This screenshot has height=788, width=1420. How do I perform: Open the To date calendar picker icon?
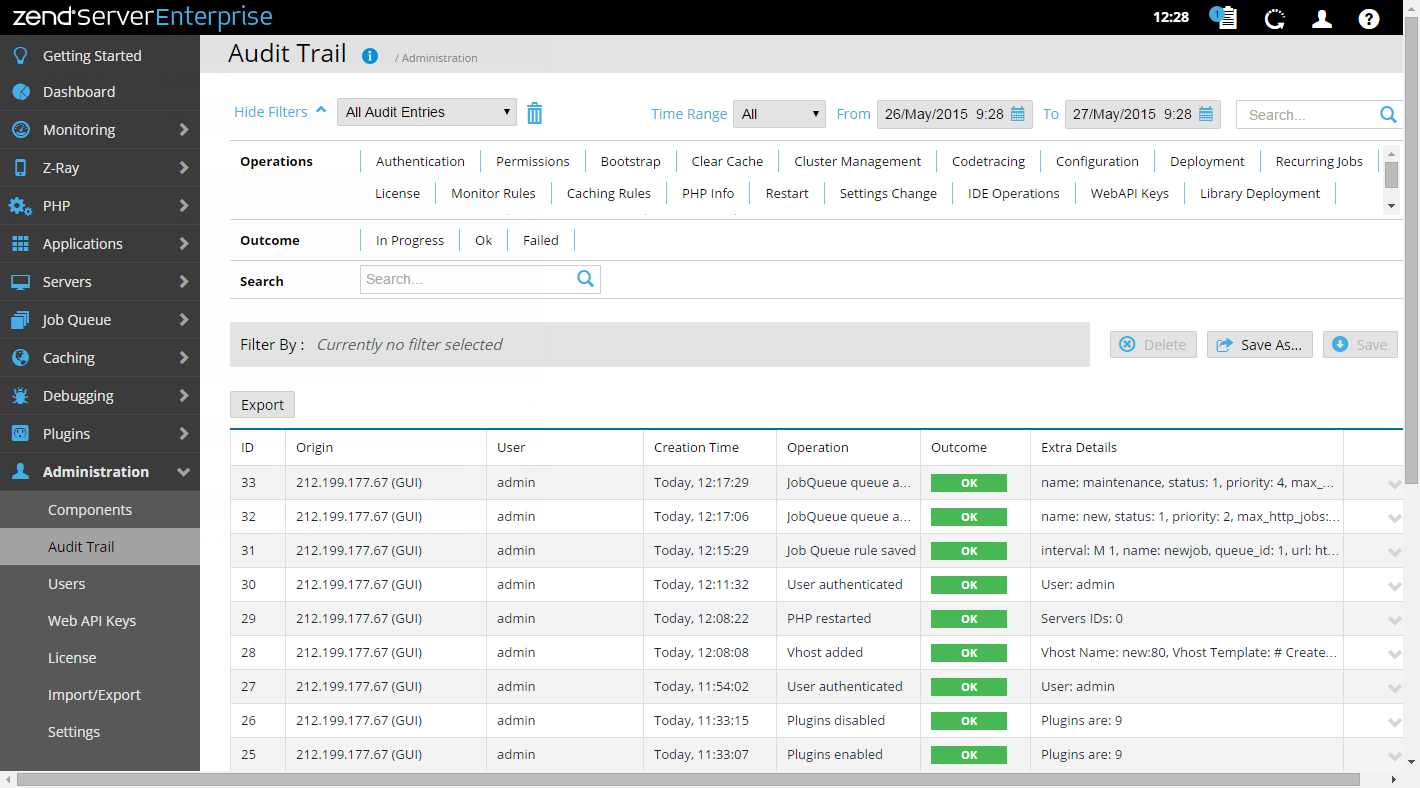coord(1206,114)
